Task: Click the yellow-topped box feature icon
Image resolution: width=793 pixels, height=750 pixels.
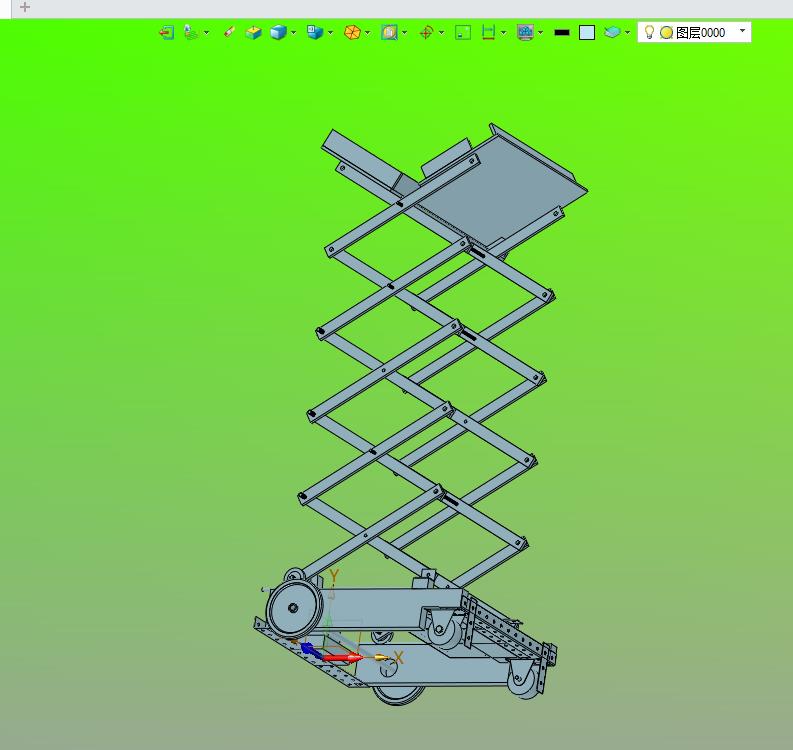Action: tap(253, 32)
